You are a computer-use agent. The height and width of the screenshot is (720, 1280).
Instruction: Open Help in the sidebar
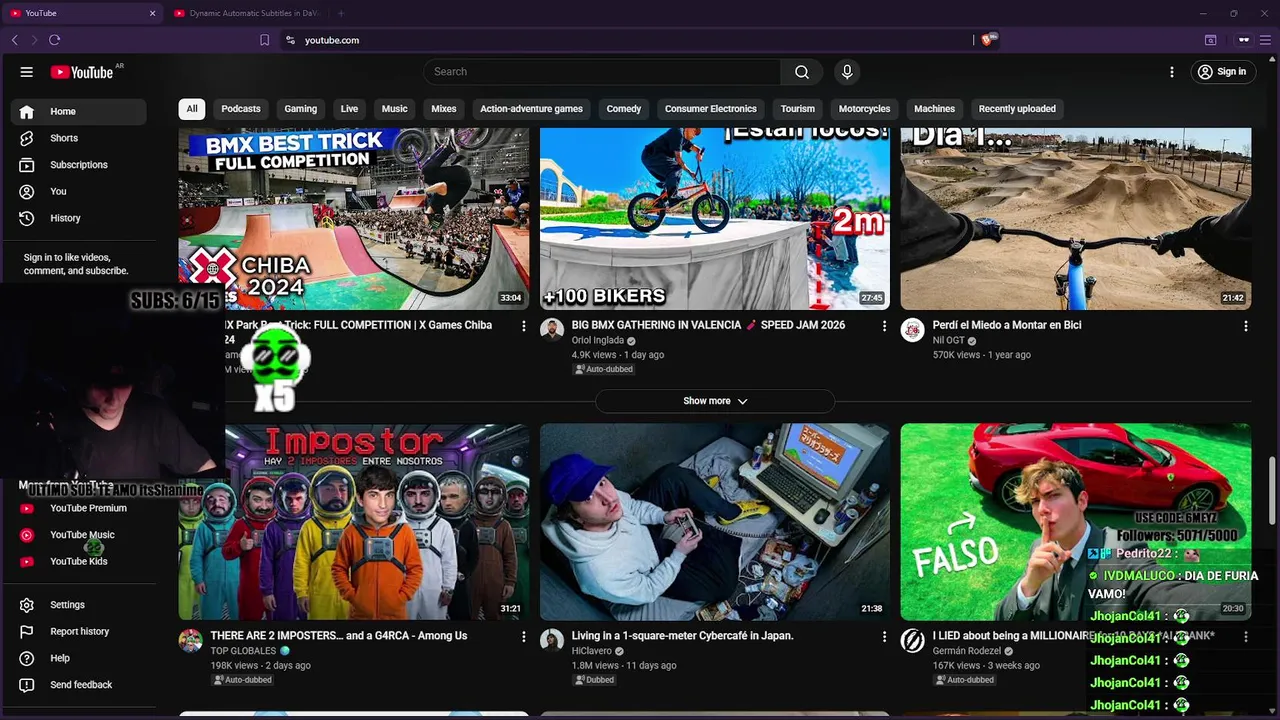pyautogui.click(x=78, y=658)
